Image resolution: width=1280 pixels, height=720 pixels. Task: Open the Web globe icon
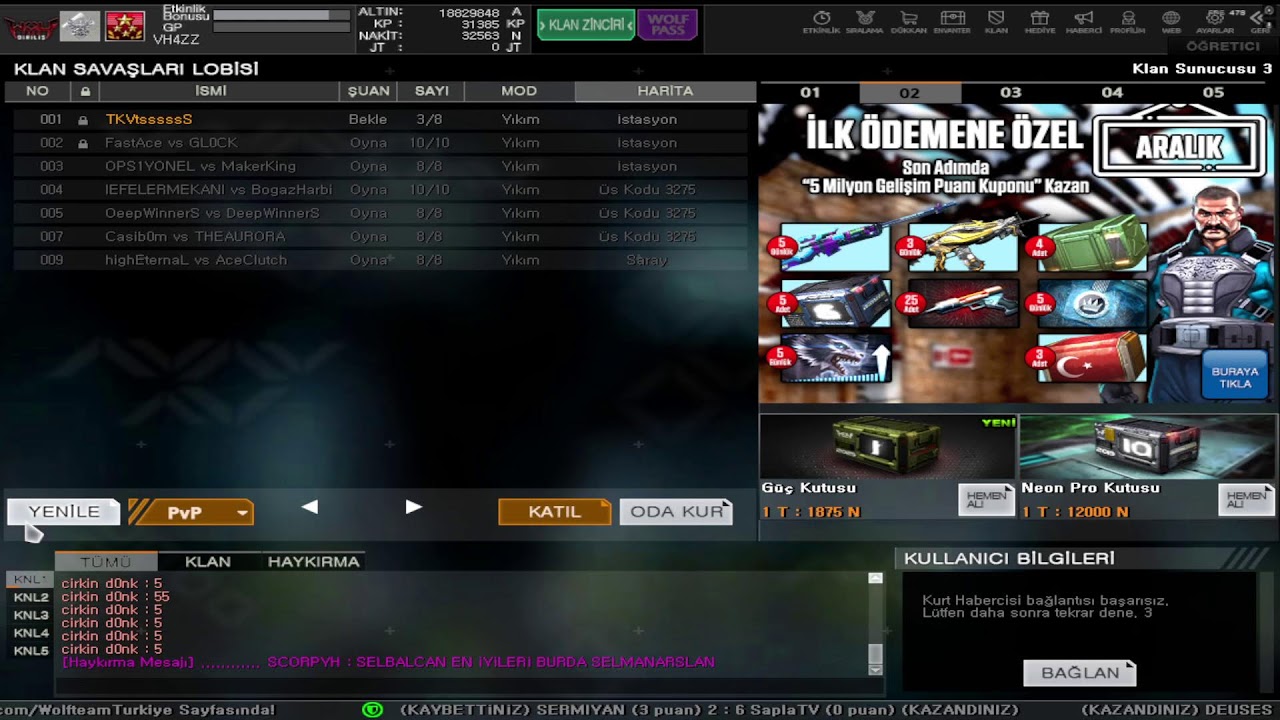point(1171,19)
